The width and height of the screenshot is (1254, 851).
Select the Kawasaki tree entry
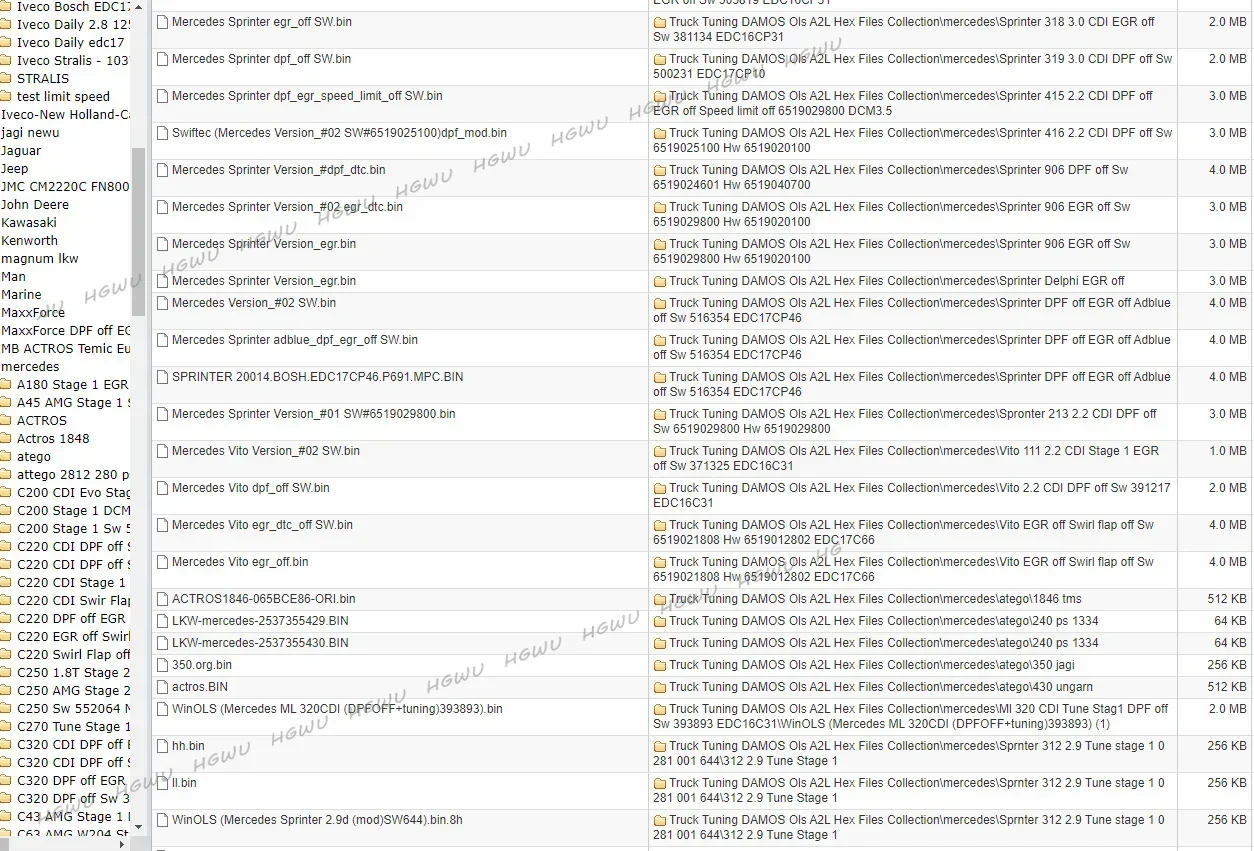point(29,222)
